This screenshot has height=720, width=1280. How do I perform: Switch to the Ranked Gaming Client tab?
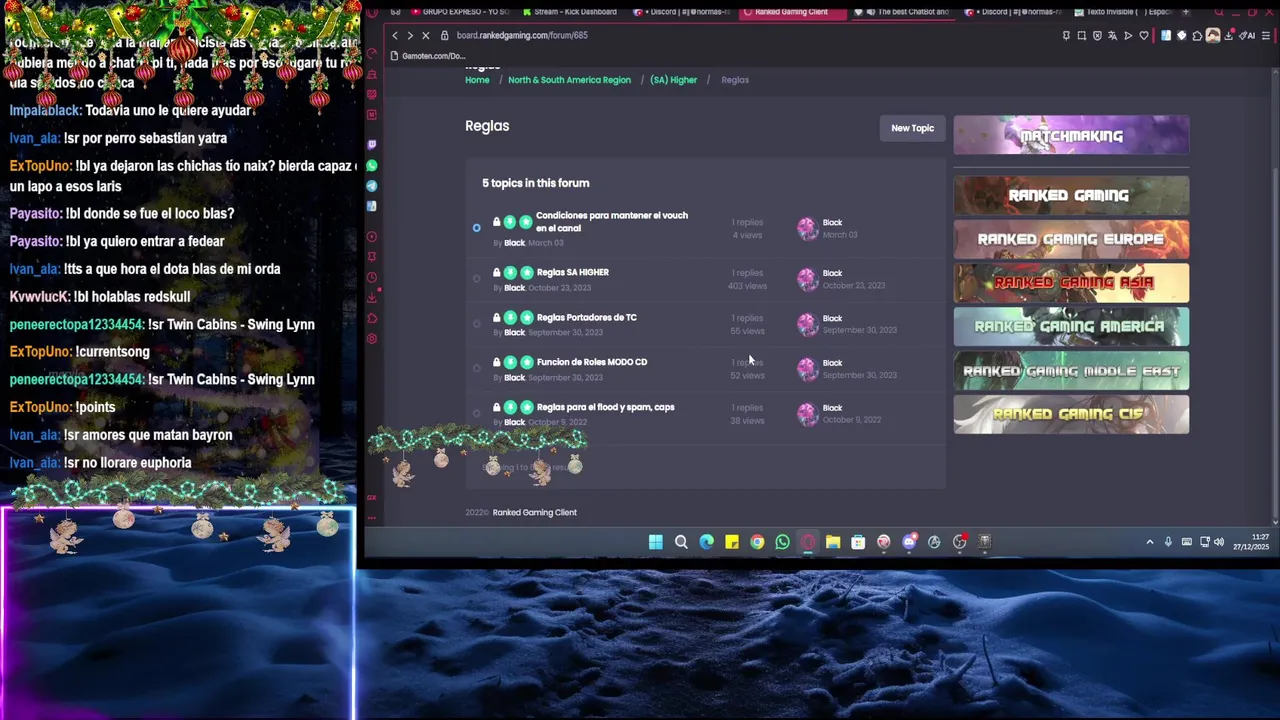click(x=795, y=12)
